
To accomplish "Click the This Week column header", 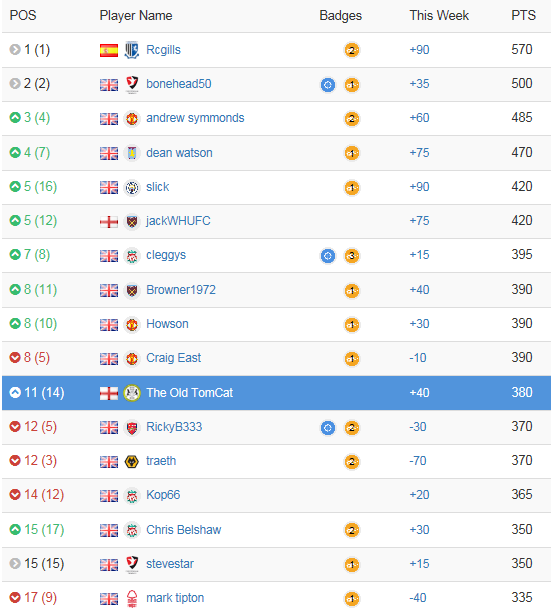I will tap(439, 16).
